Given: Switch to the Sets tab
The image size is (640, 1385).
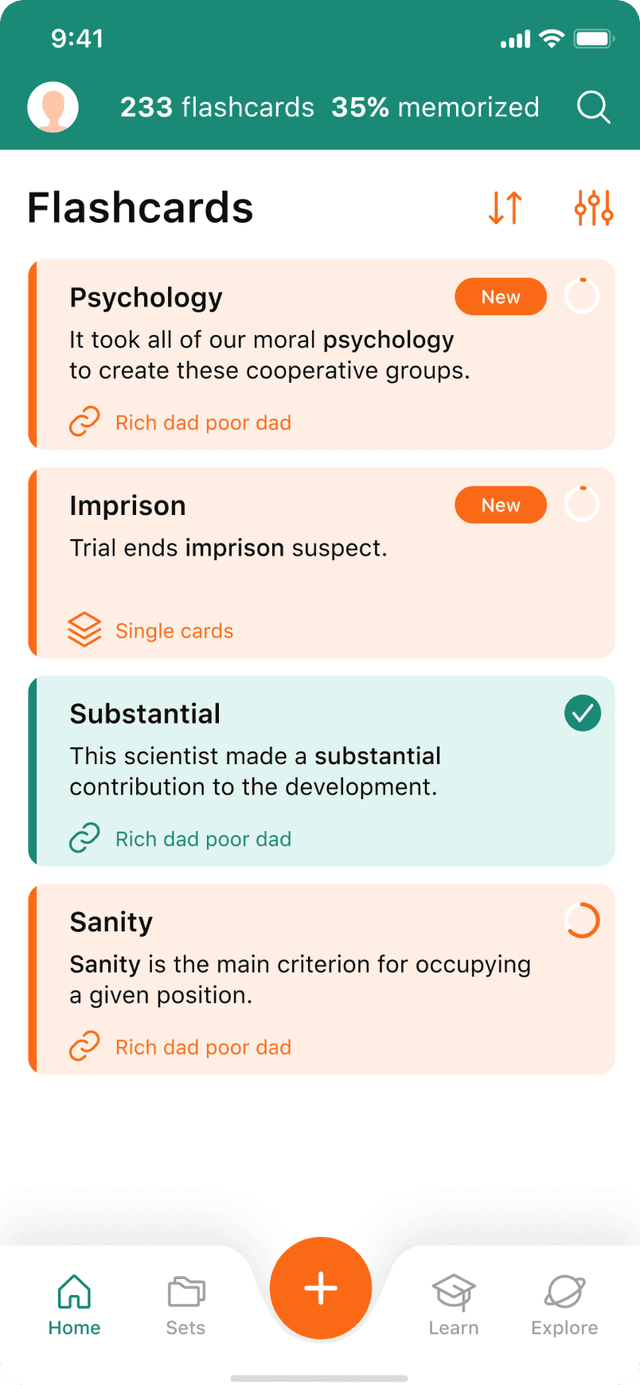Looking at the screenshot, I should 186,1305.
